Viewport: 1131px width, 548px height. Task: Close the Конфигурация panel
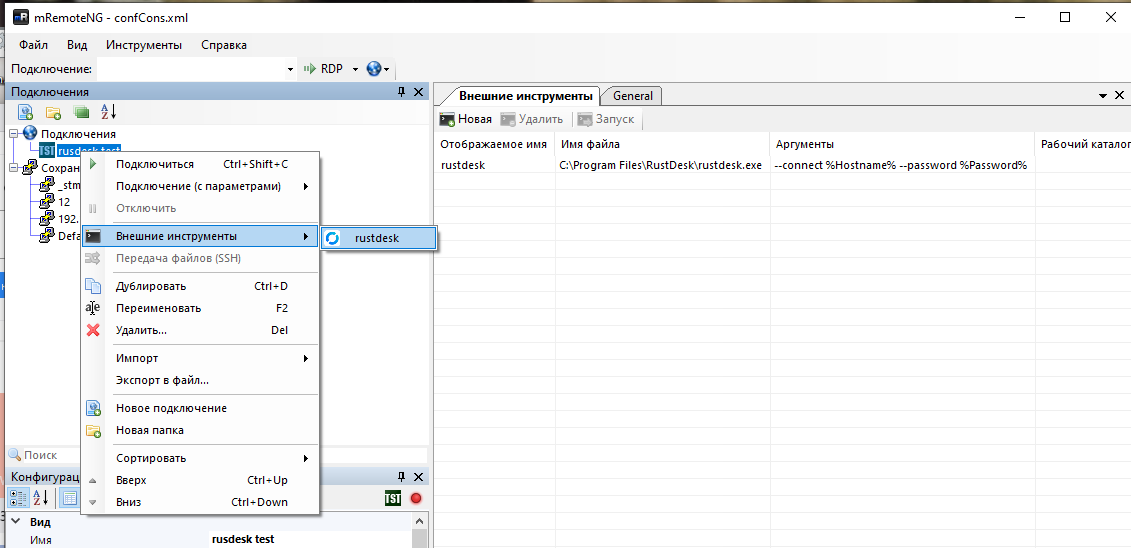tap(418, 477)
